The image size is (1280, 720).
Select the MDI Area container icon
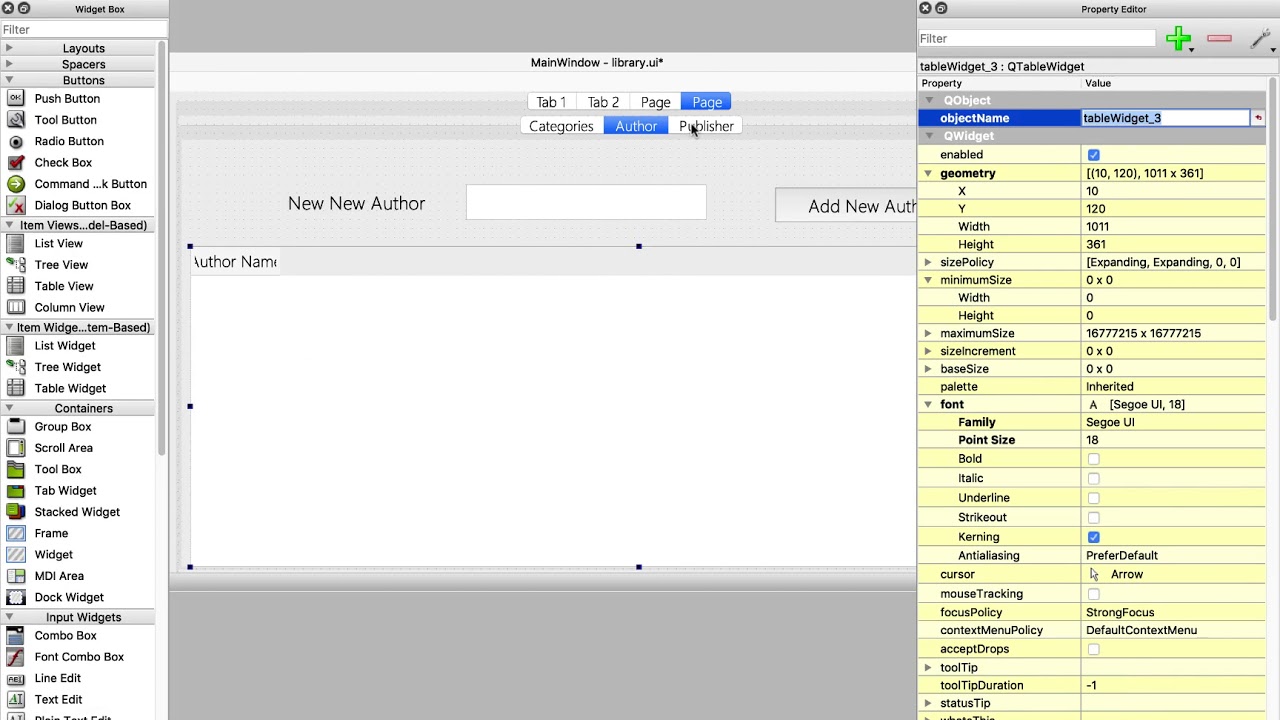coord(16,576)
